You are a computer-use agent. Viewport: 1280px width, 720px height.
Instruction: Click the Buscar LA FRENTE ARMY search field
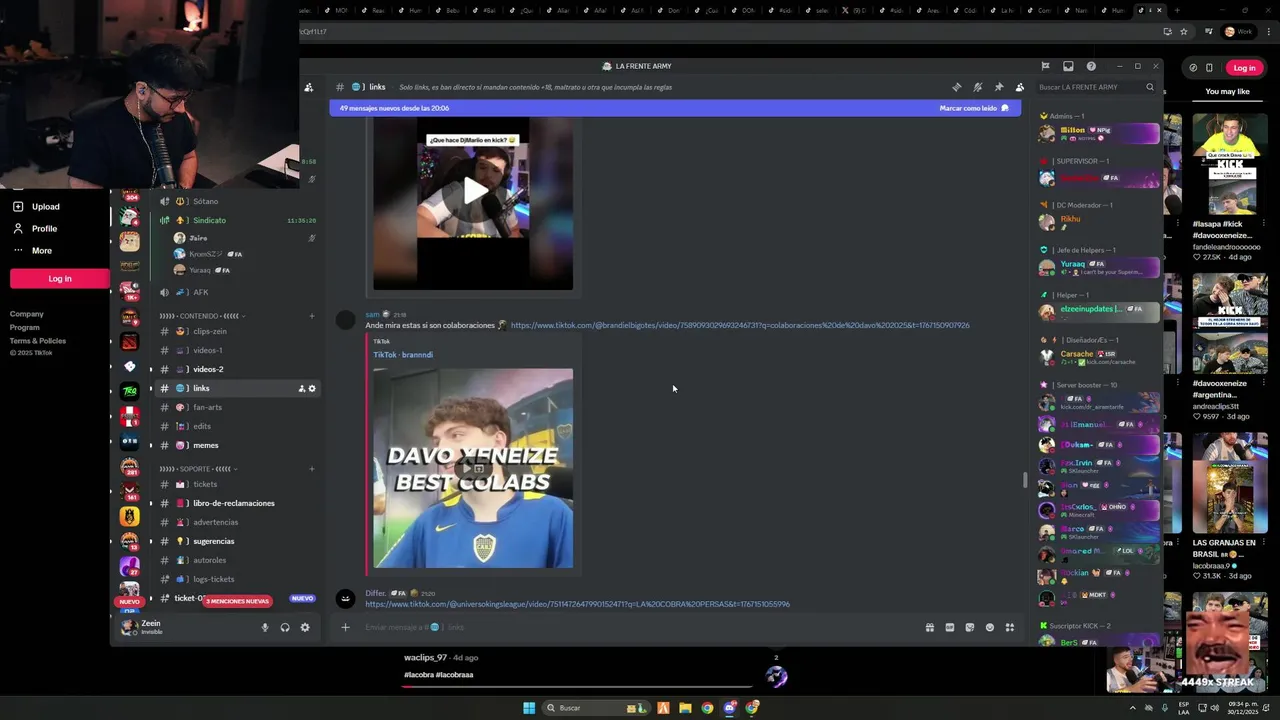click(x=1096, y=87)
